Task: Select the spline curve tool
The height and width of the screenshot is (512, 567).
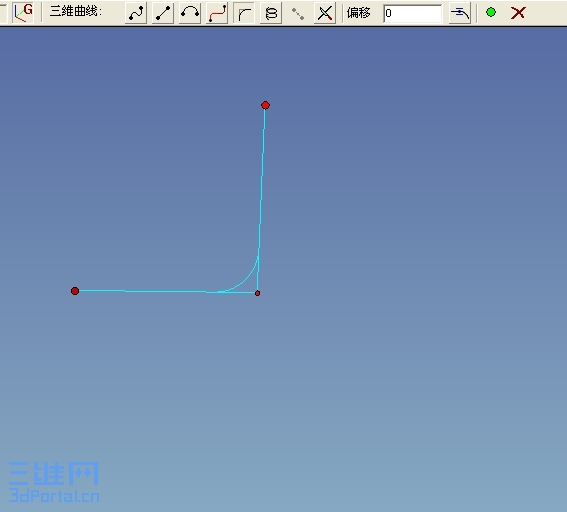Action: tap(136, 13)
